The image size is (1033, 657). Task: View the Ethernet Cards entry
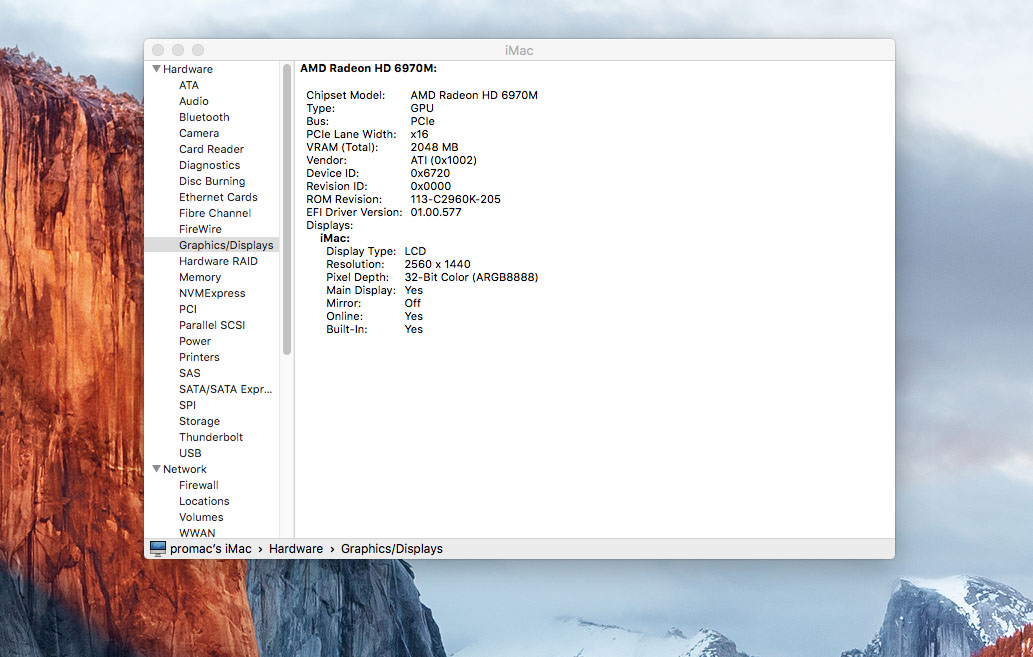point(218,197)
